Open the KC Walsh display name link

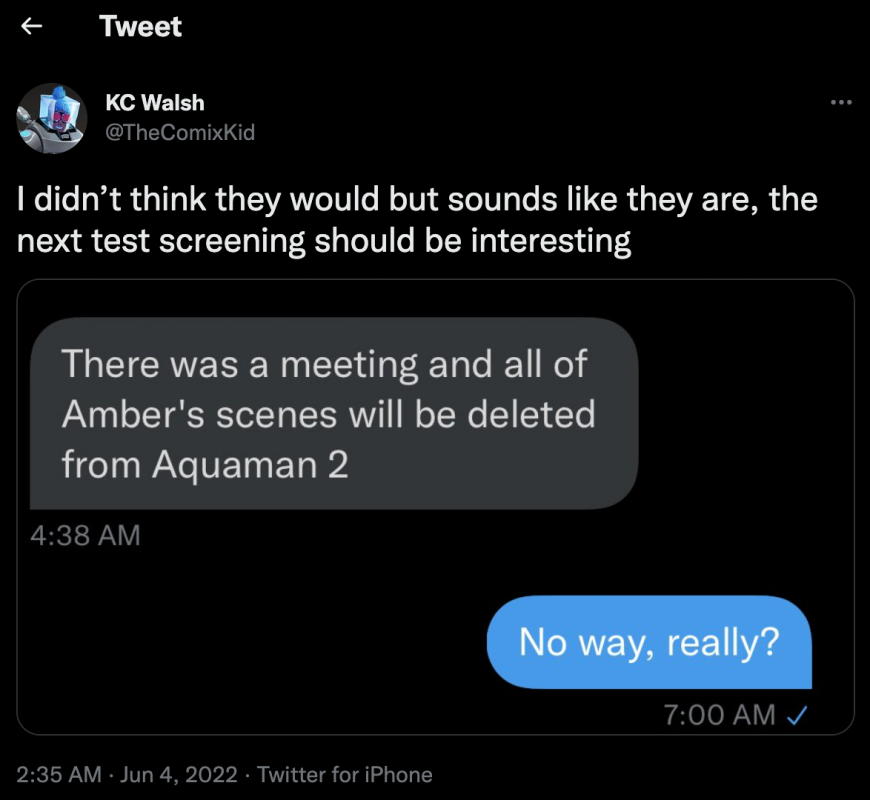[x=155, y=104]
